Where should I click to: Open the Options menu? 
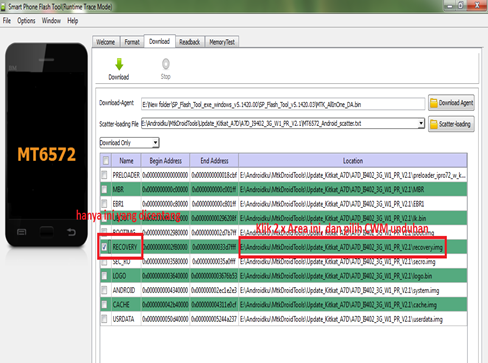coord(26,21)
